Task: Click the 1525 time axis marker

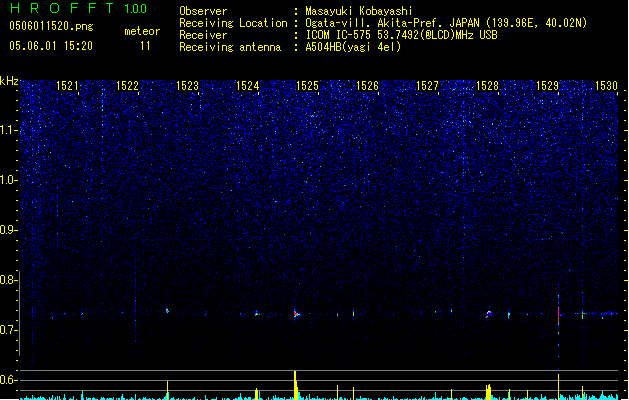Action: click(x=307, y=86)
